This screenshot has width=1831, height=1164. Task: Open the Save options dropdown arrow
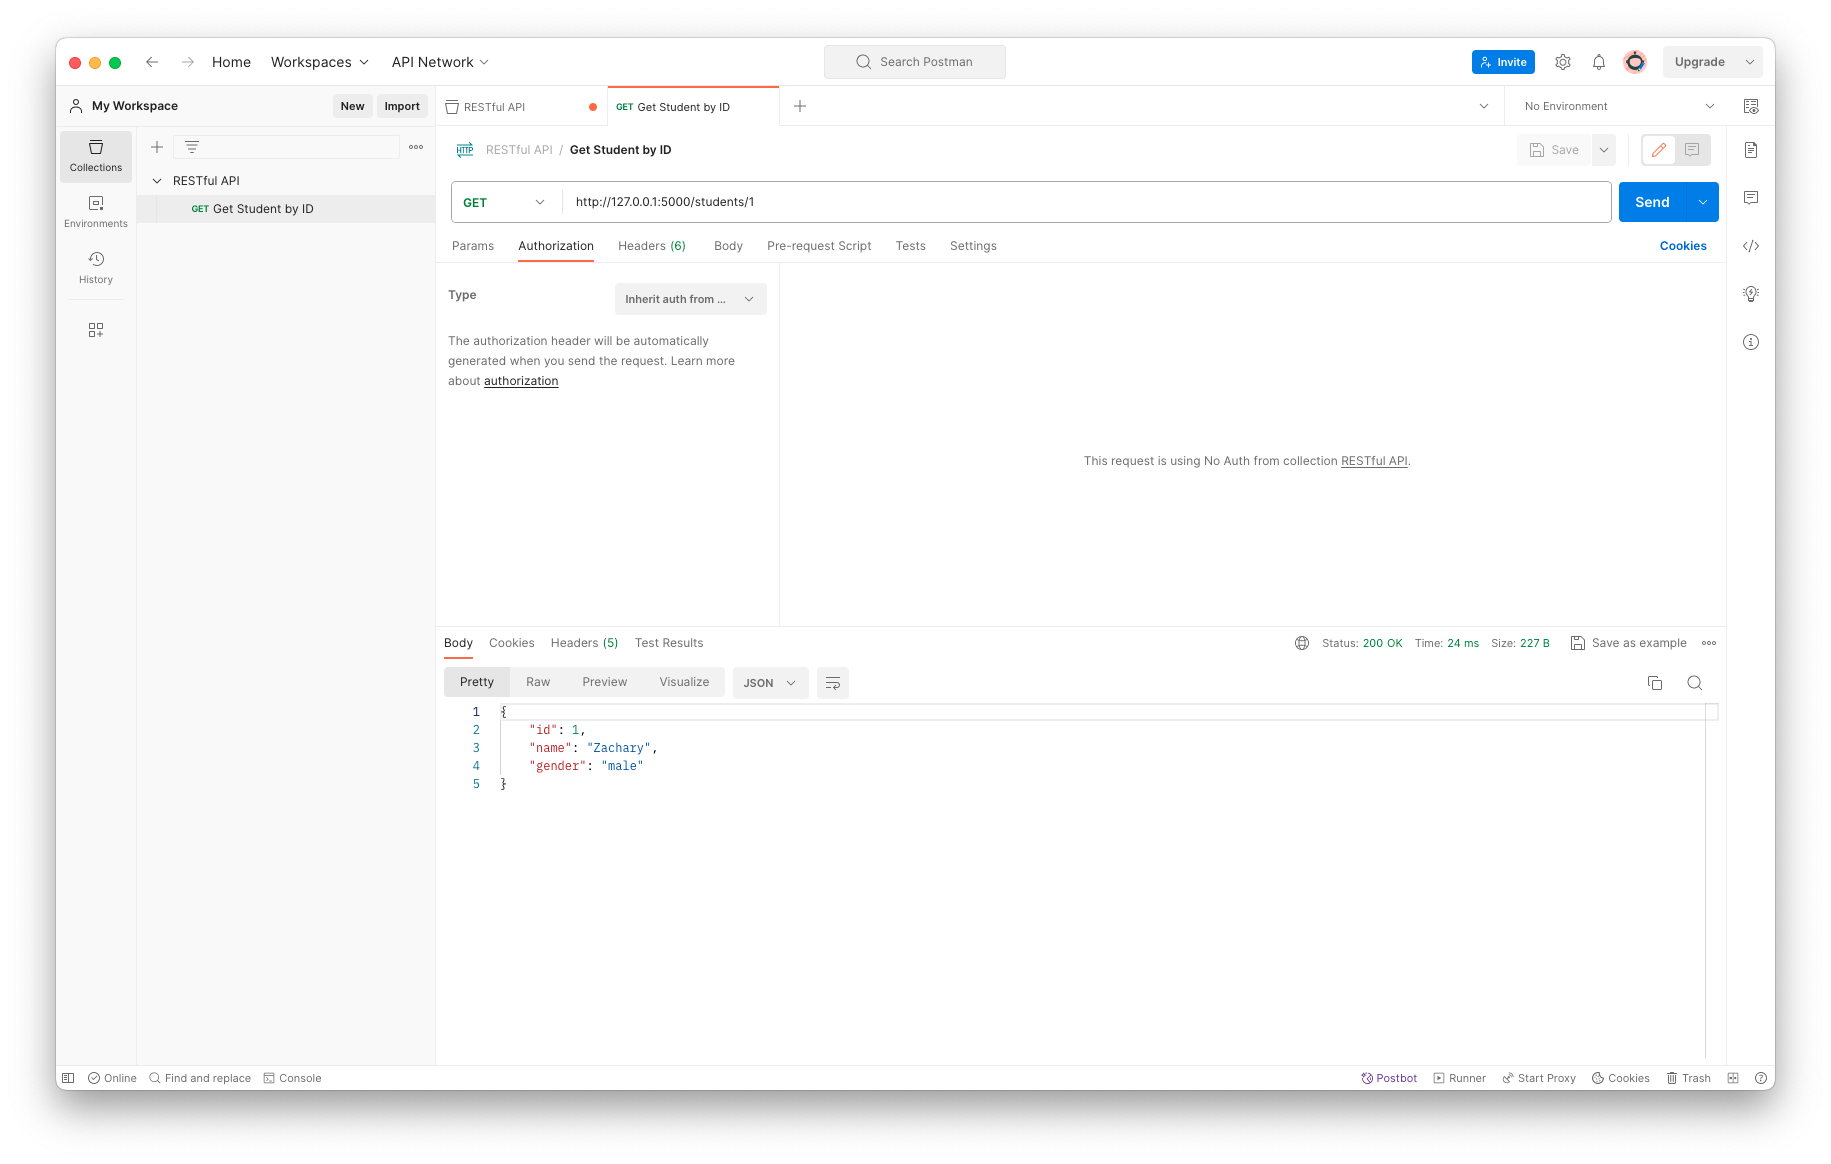(1604, 150)
